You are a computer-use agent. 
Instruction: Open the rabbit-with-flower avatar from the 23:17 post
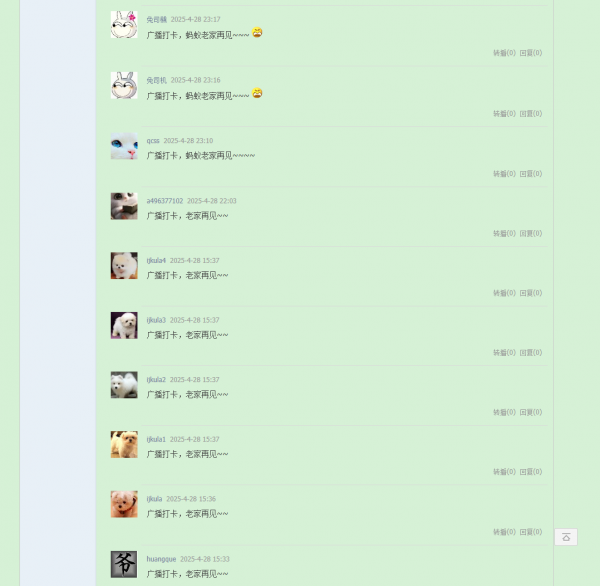[124, 24]
